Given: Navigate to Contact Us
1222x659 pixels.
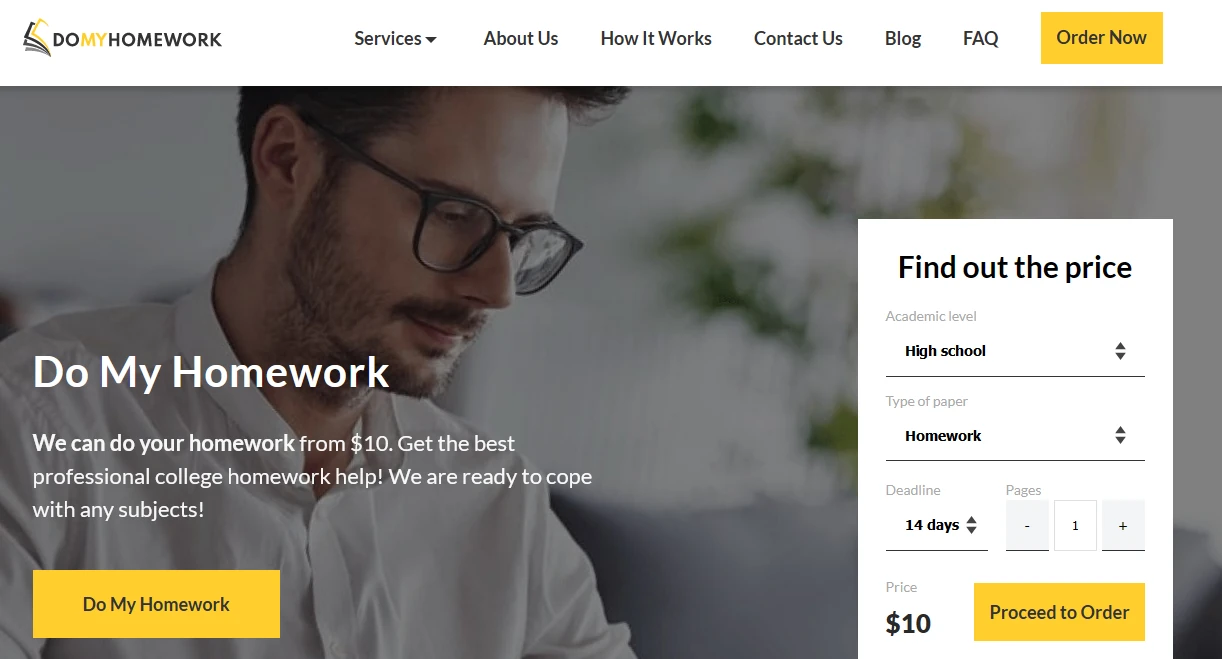Looking at the screenshot, I should tap(798, 39).
